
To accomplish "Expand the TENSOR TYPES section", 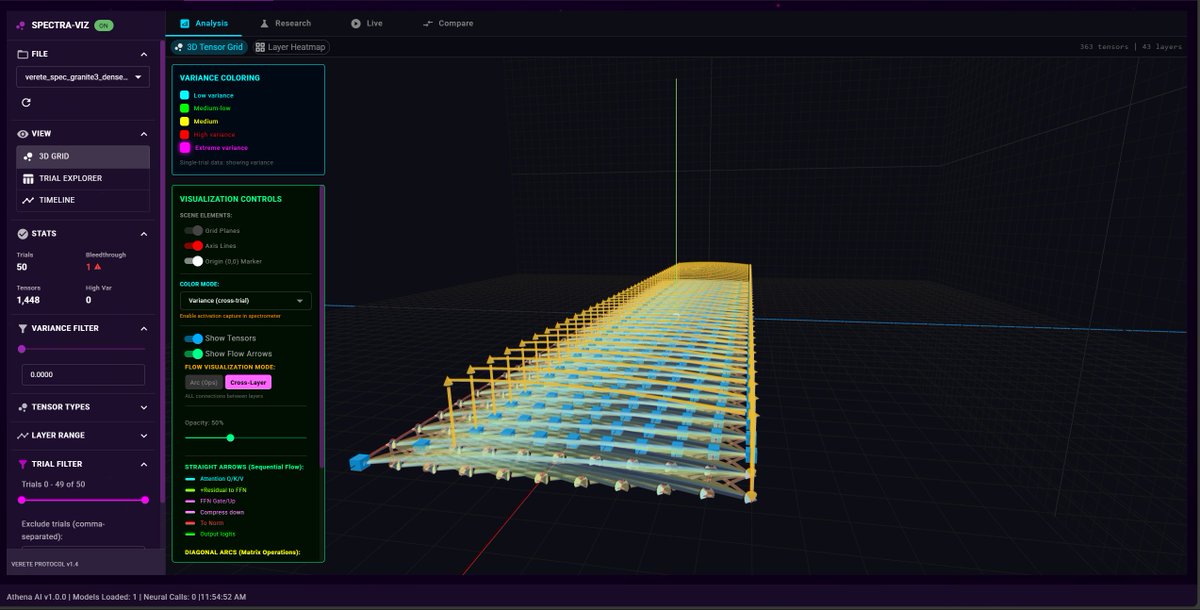I will (83, 407).
